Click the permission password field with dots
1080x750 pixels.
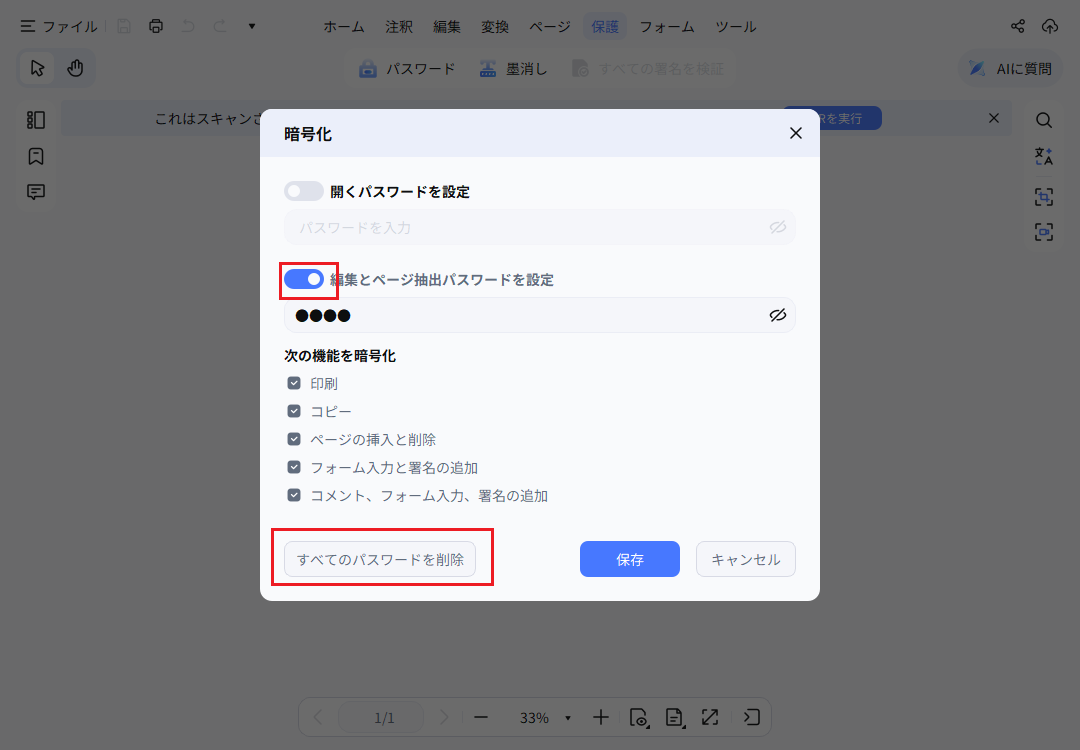coord(539,315)
